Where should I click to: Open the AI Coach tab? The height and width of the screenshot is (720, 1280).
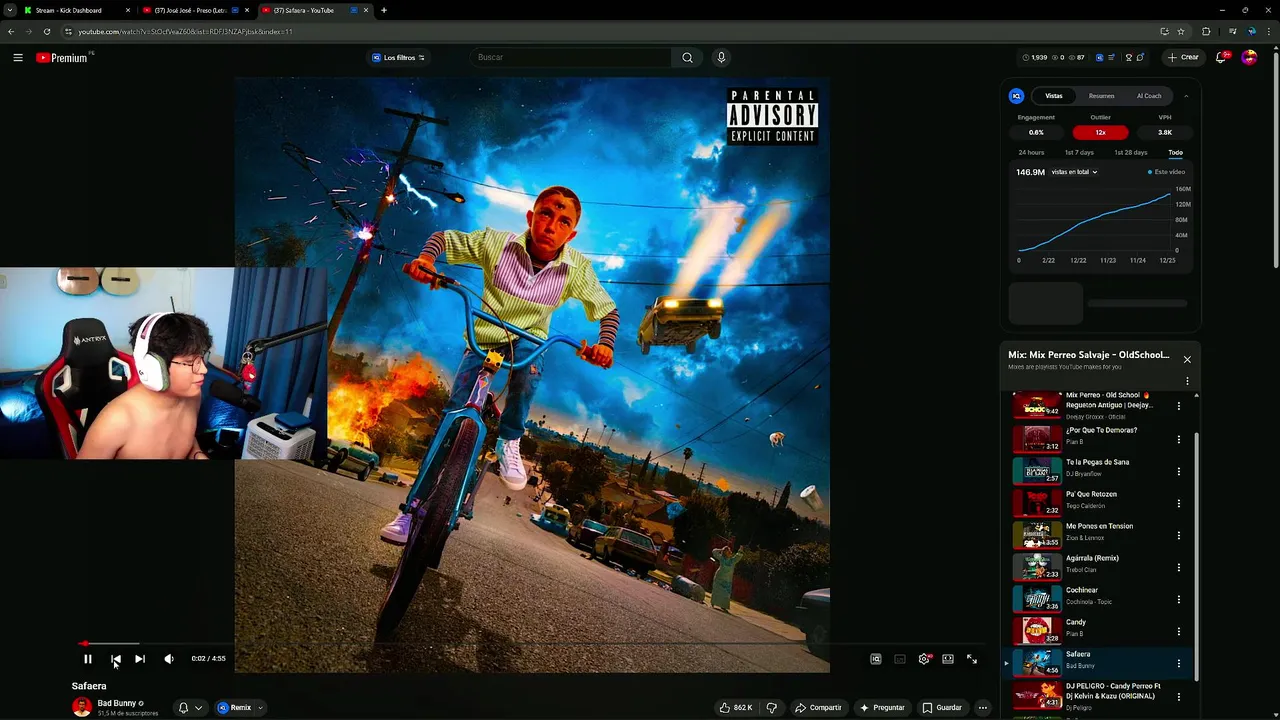click(1149, 96)
